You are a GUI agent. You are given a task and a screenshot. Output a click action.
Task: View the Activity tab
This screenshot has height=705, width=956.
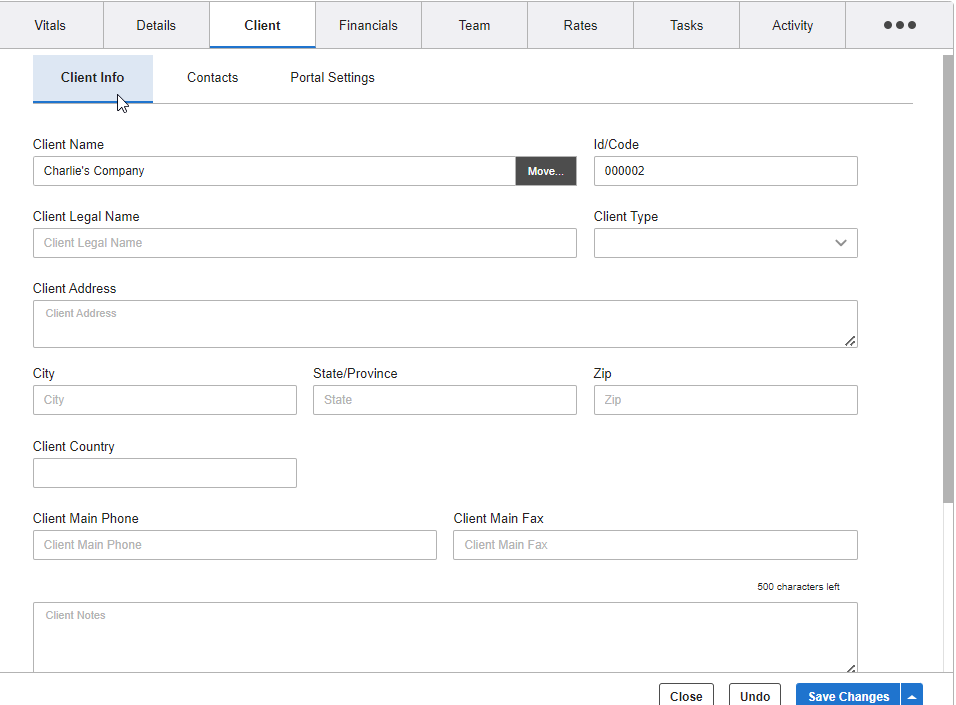click(x=791, y=25)
